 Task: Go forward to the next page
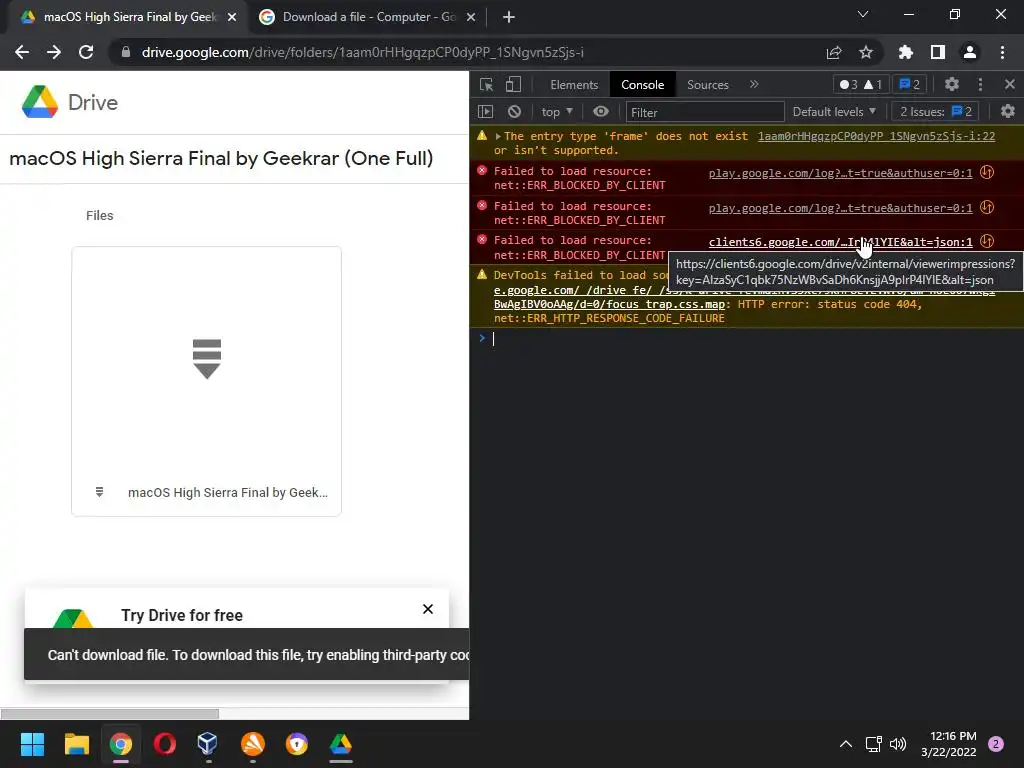click(54, 52)
